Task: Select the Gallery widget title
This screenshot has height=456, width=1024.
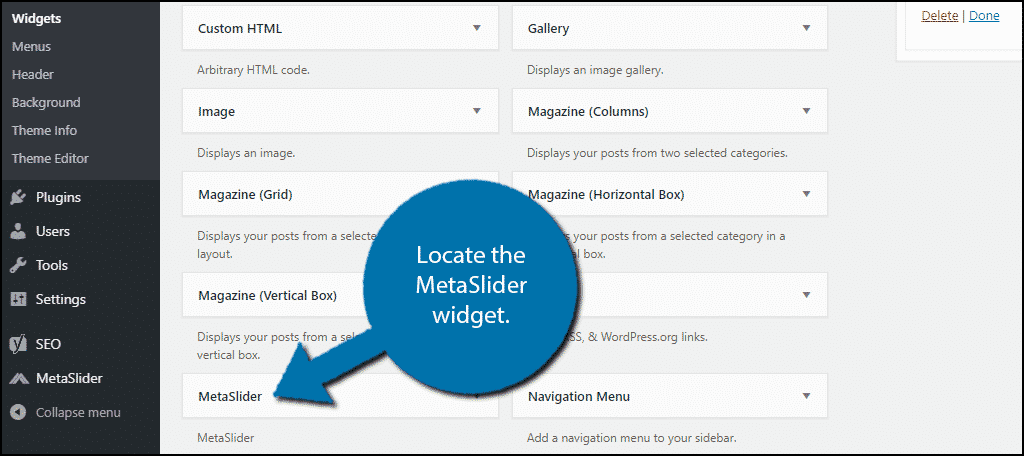Action: [x=549, y=29]
